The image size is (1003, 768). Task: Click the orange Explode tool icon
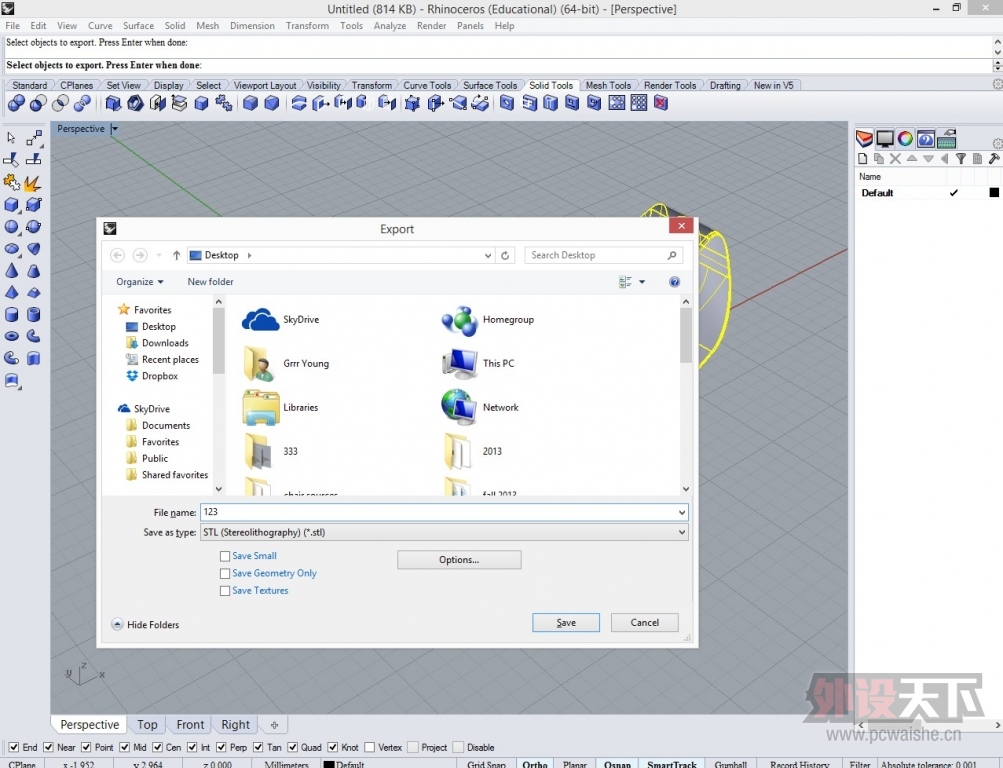click(x=33, y=183)
